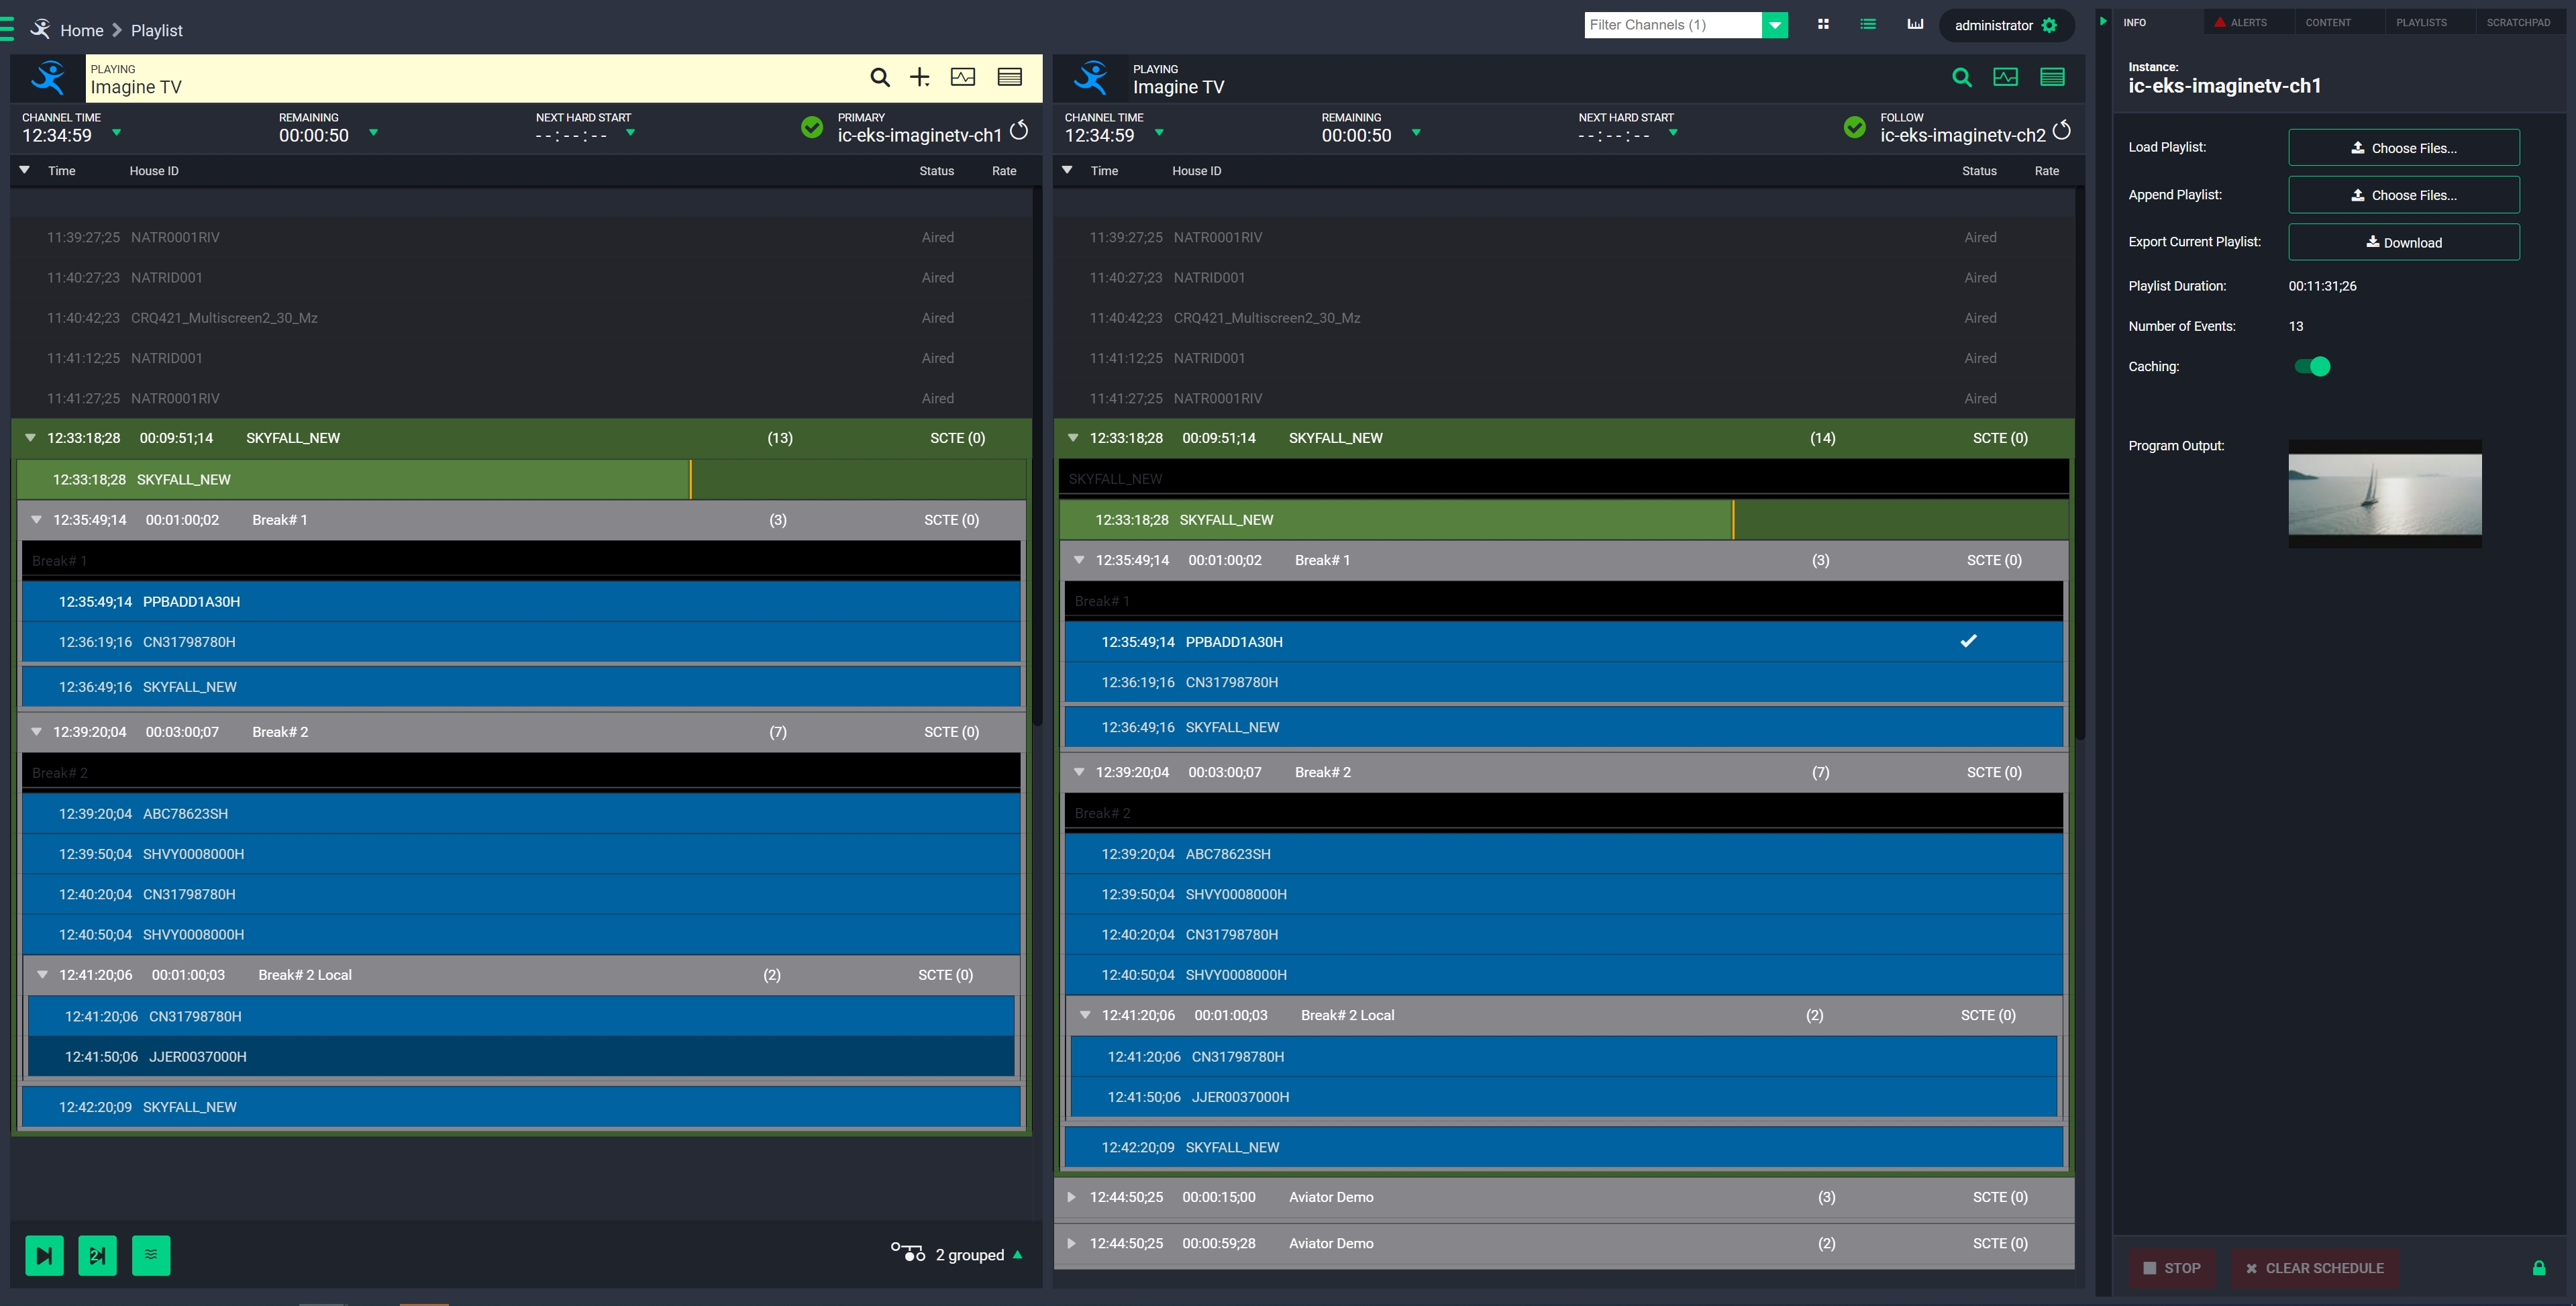Open search in left Imagine TV playlist
2576x1306 pixels.
pos(879,77)
